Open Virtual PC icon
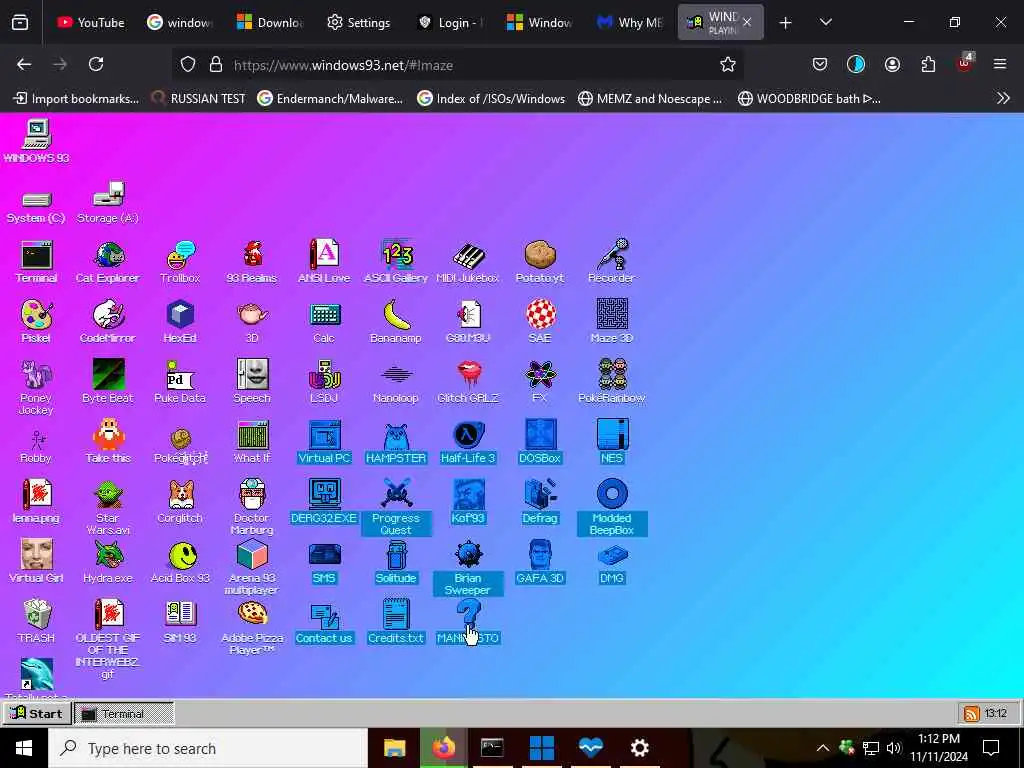 (324, 442)
